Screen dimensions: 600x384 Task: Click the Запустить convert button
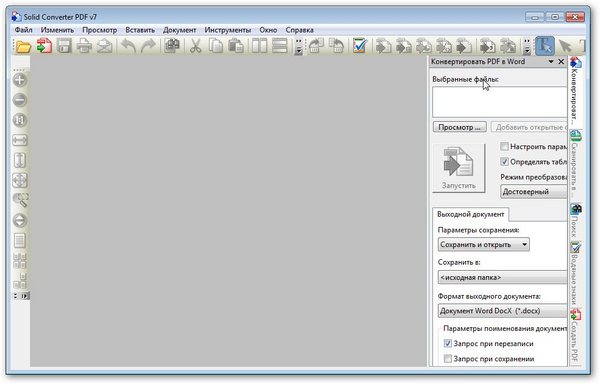(458, 168)
